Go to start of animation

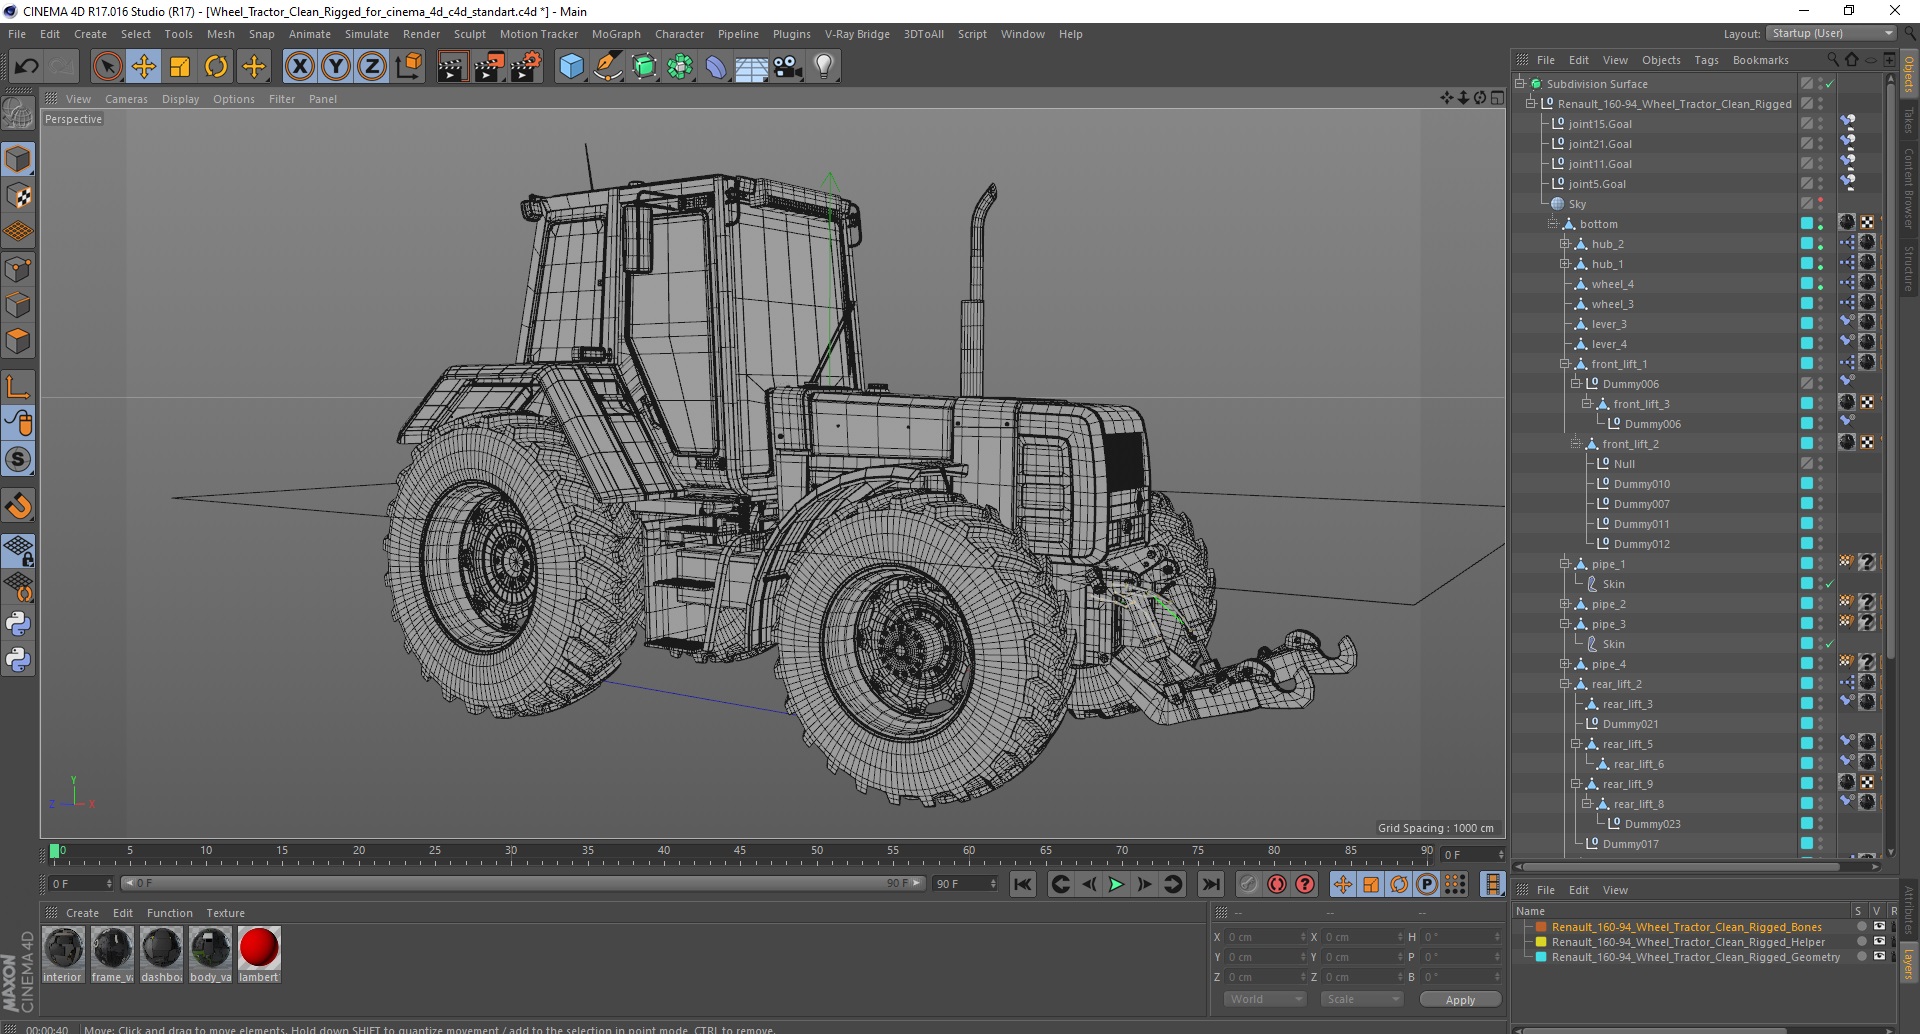(x=1022, y=884)
